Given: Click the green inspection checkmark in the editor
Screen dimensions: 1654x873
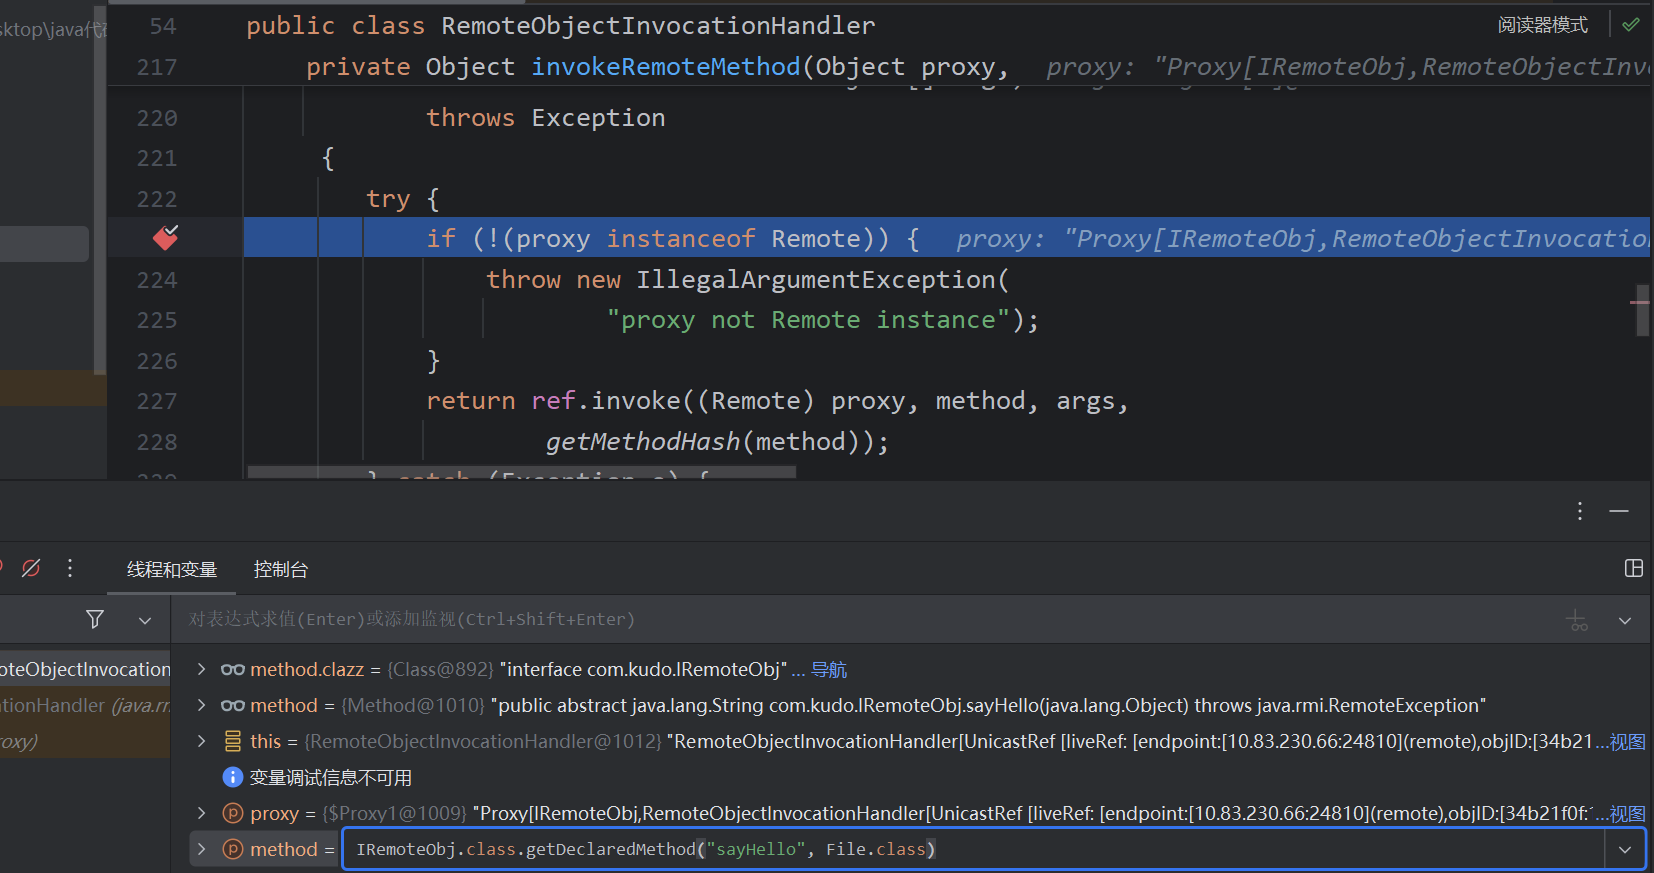Looking at the screenshot, I should (1631, 25).
